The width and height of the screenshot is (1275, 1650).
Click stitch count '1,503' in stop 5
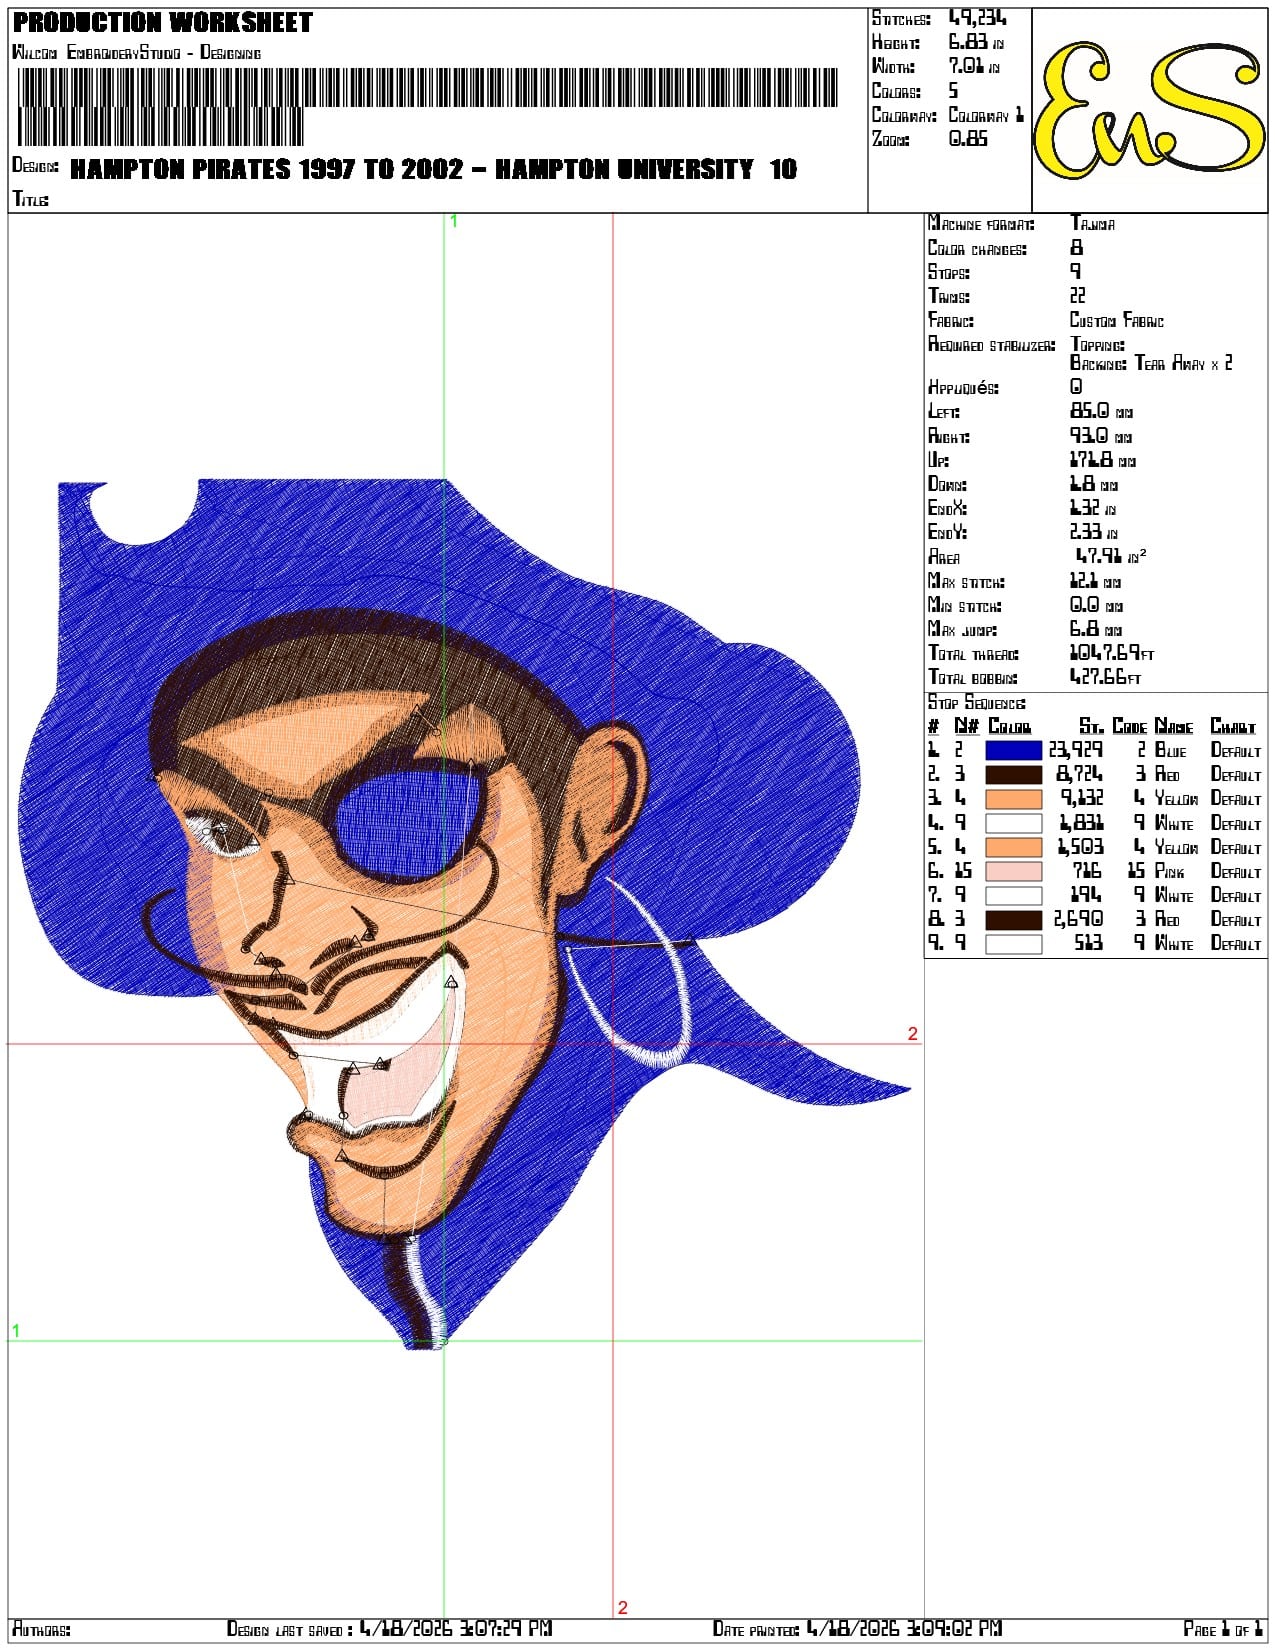click(1081, 847)
